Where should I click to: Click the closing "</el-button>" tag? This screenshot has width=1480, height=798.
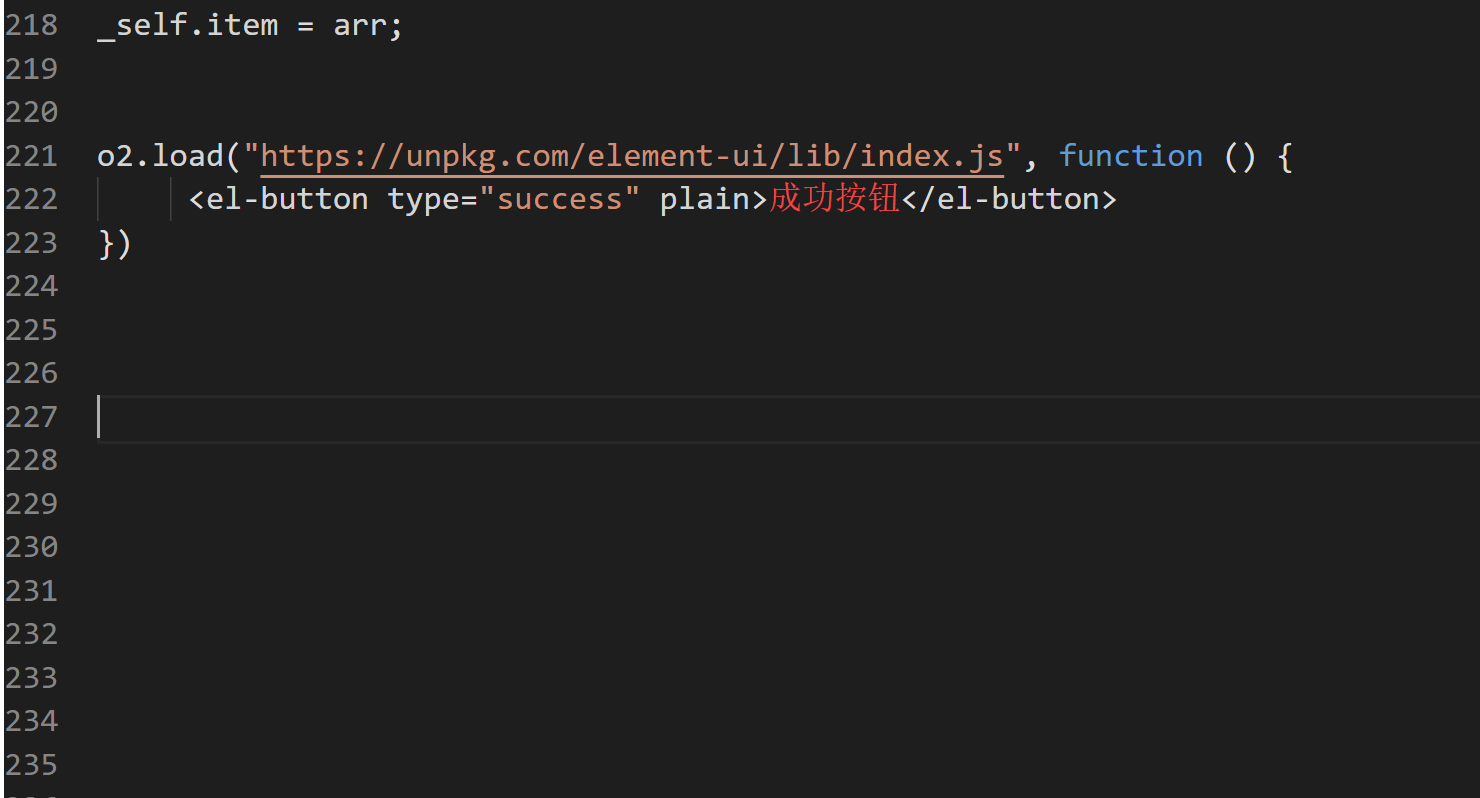tap(1008, 199)
